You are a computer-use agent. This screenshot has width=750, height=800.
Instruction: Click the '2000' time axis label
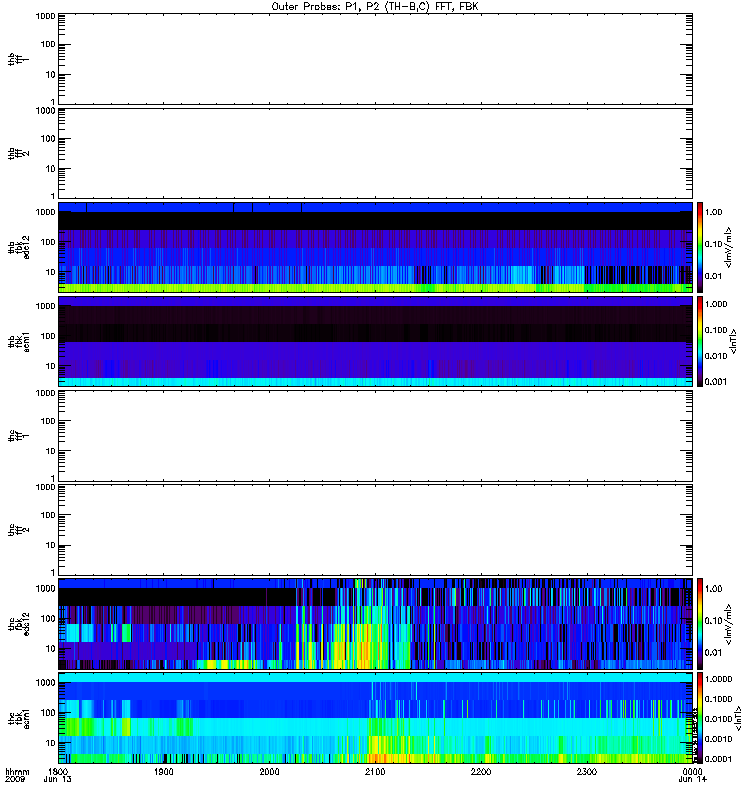(269, 771)
